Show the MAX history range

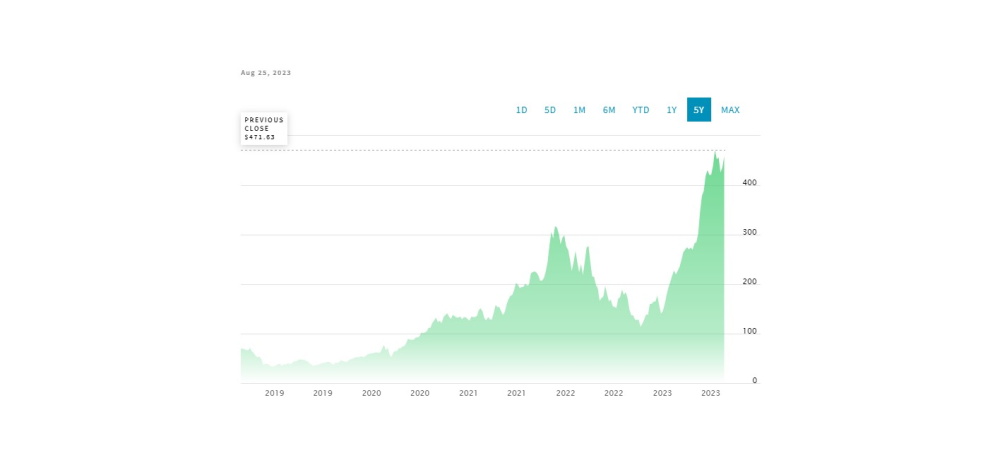coord(730,110)
